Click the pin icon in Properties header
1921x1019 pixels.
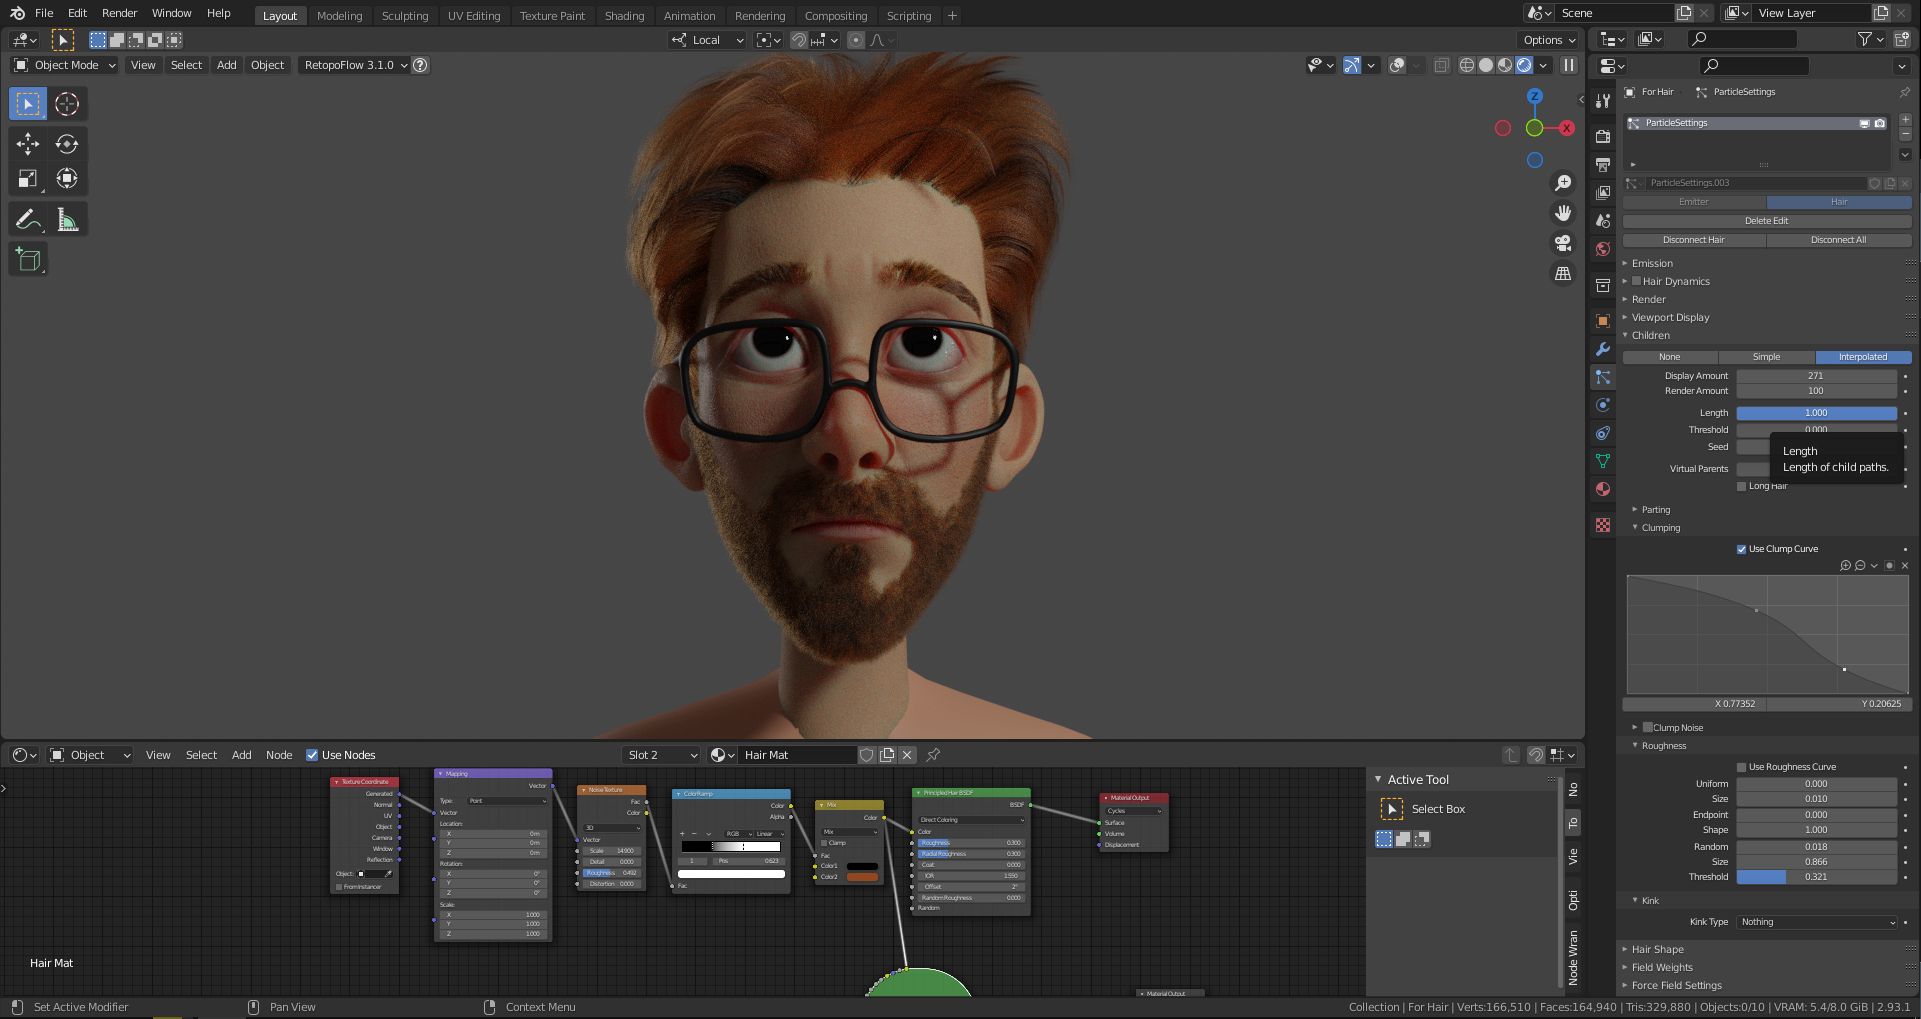pyautogui.click(x=1904, y=92)
